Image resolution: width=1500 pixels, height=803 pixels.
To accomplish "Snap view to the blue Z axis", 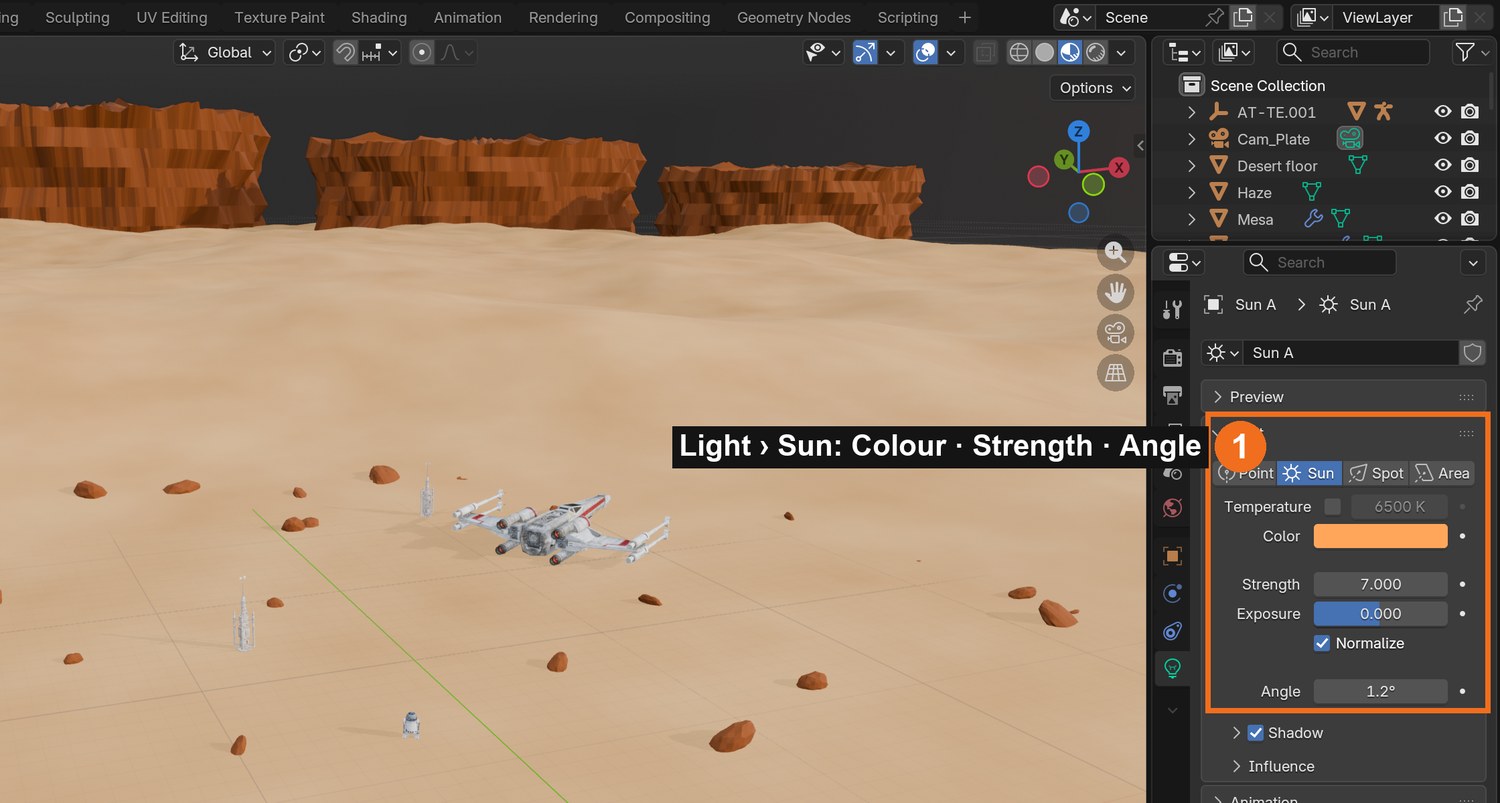I will [x=1078, y=131].
